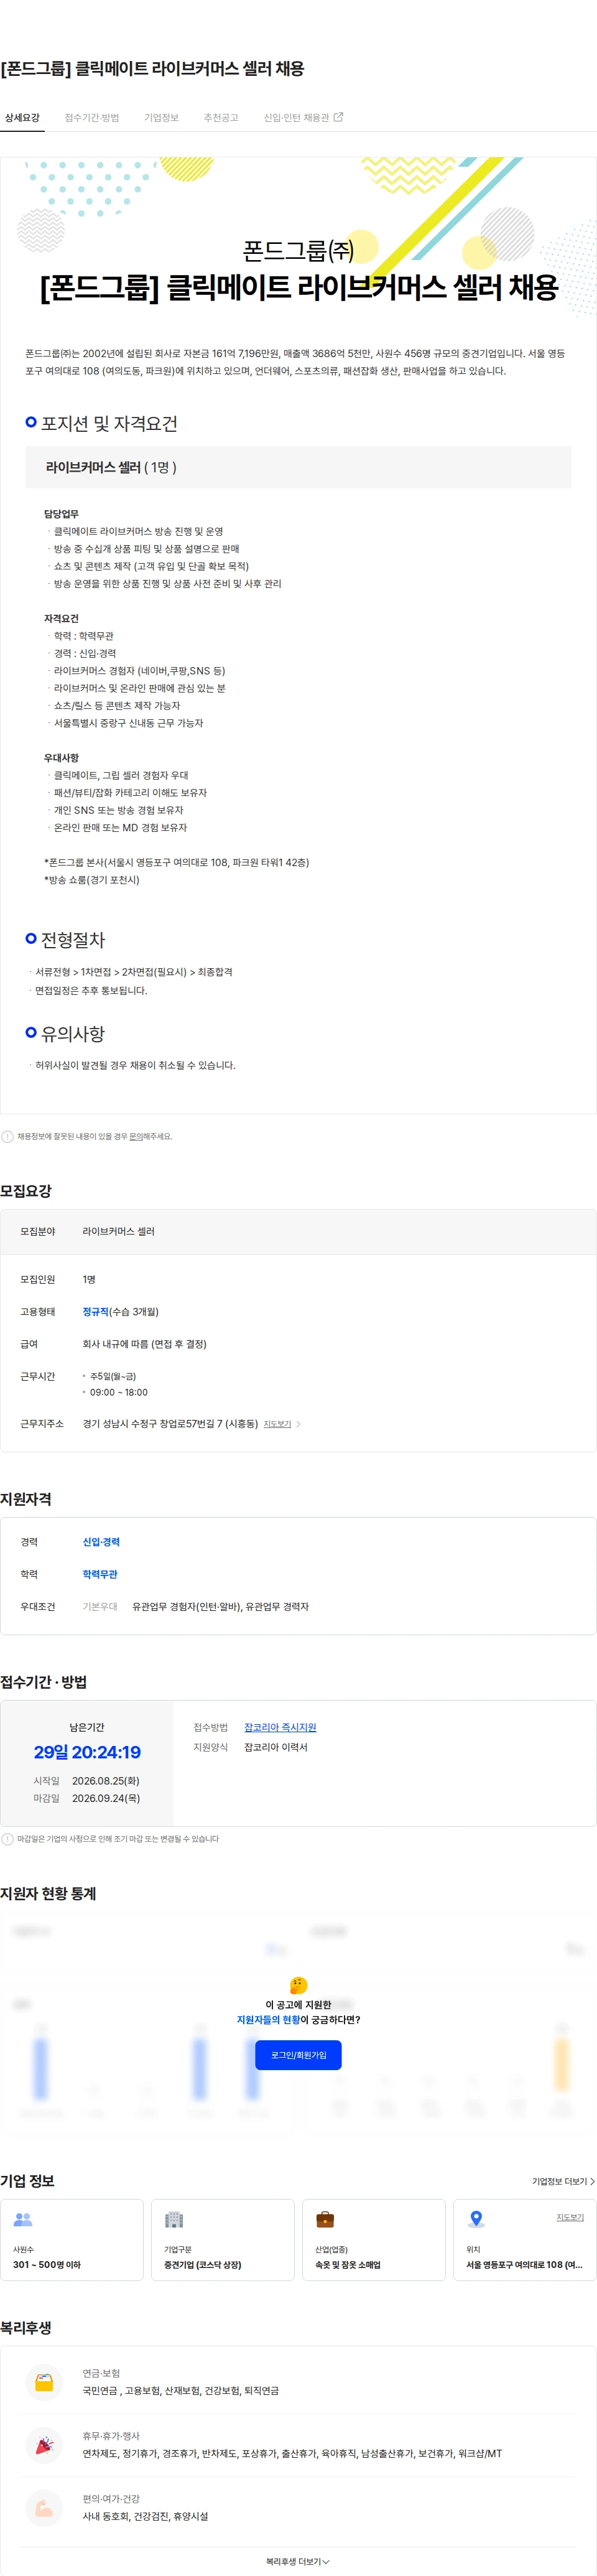Click the 중견기업 (코스닥 상장) card
Screen dimensions: 597x2576
[x=223, y=2240]
